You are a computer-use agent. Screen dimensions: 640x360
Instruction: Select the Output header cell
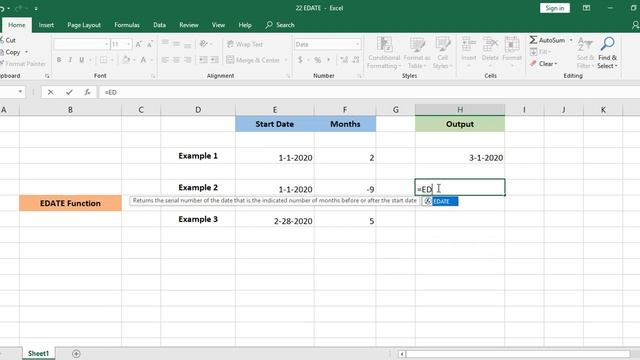point(460,124)
